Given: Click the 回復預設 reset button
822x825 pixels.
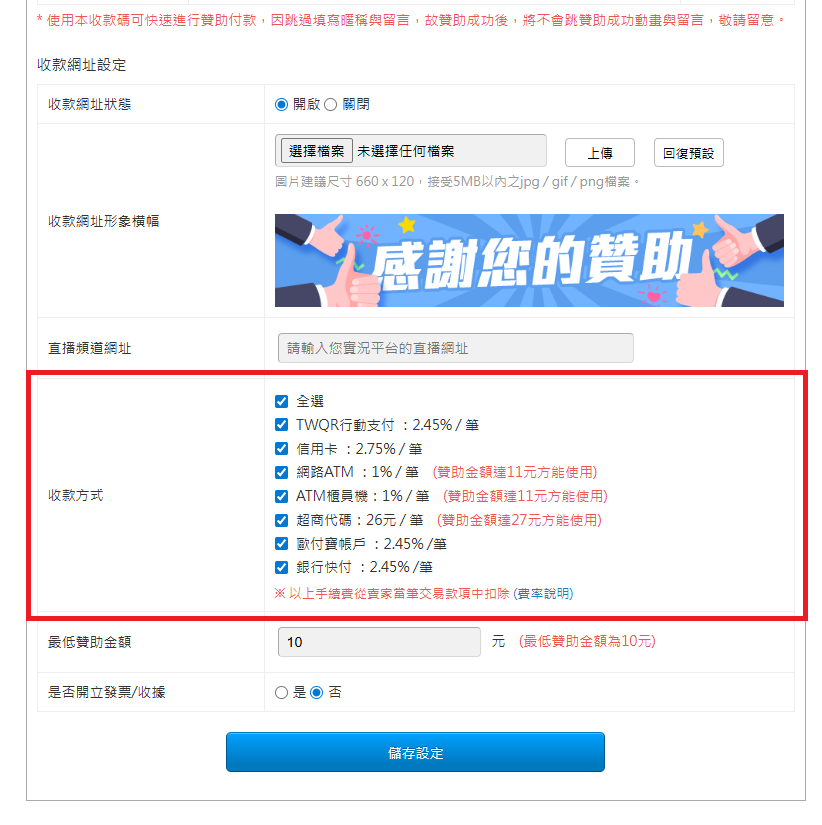Looking at the screenshot, I should [x=688, y=153].
